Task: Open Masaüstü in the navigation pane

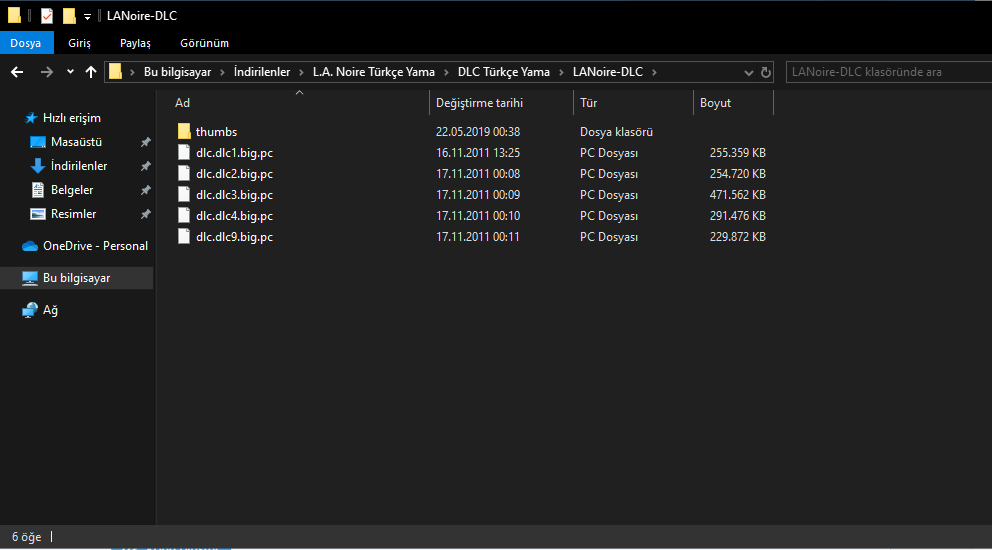Action: coord(77,142)
